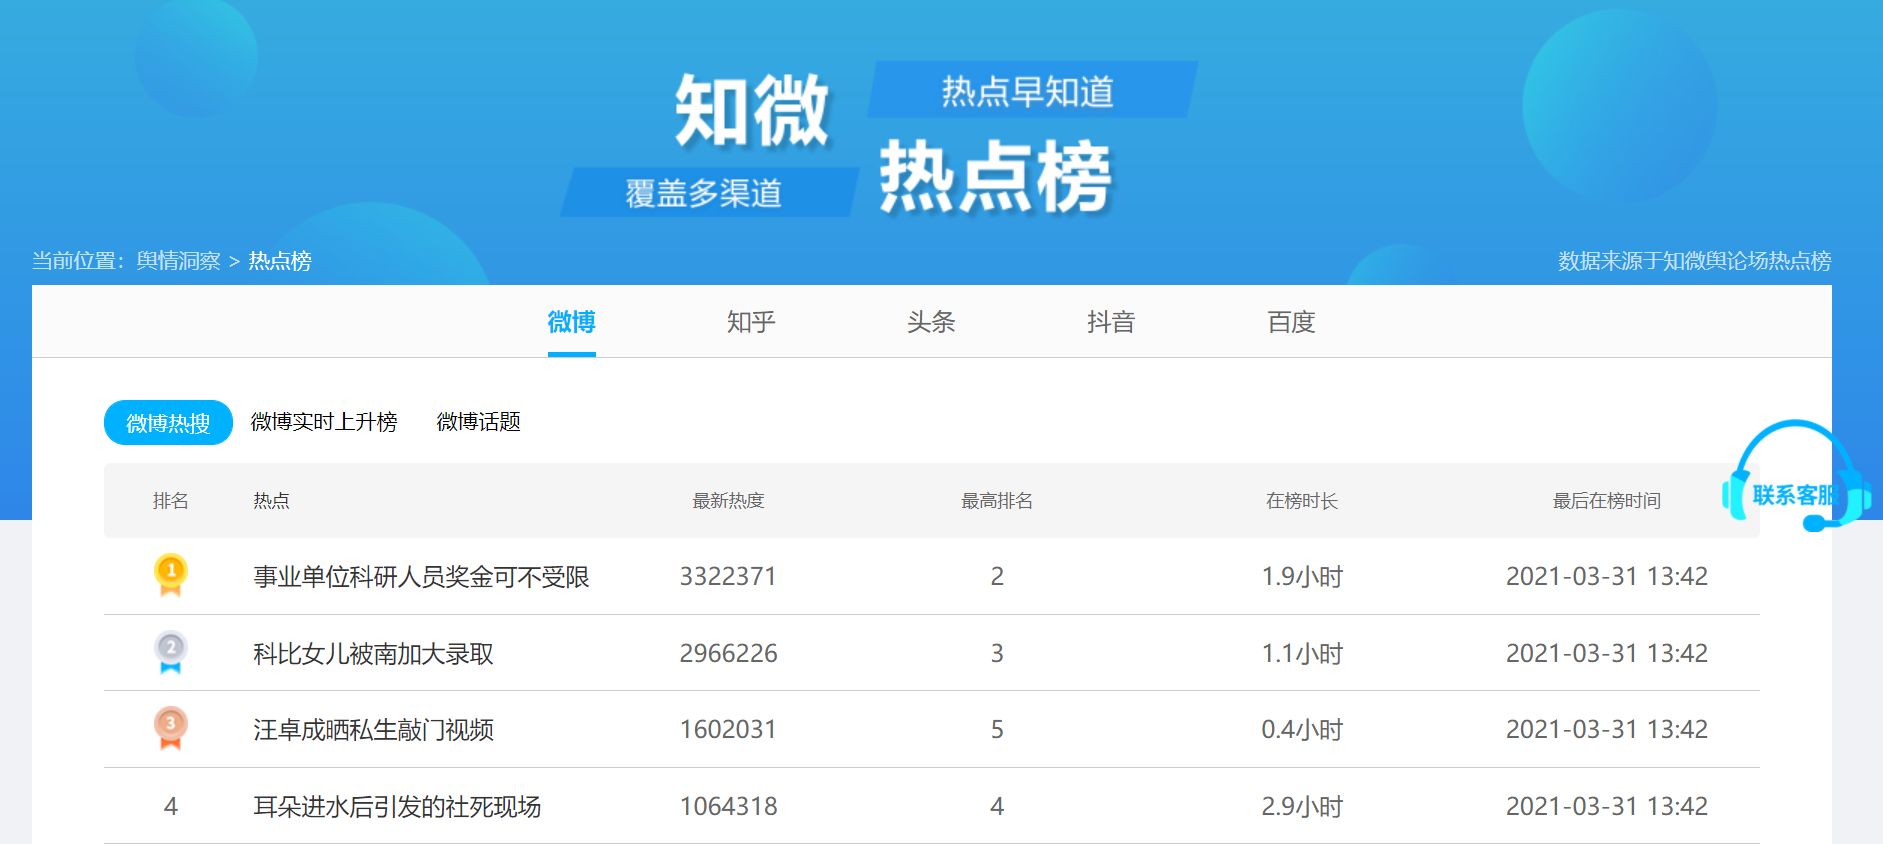Click the silver rank 2 medal icon
The image size is (1883, 844).
[170, 653]
